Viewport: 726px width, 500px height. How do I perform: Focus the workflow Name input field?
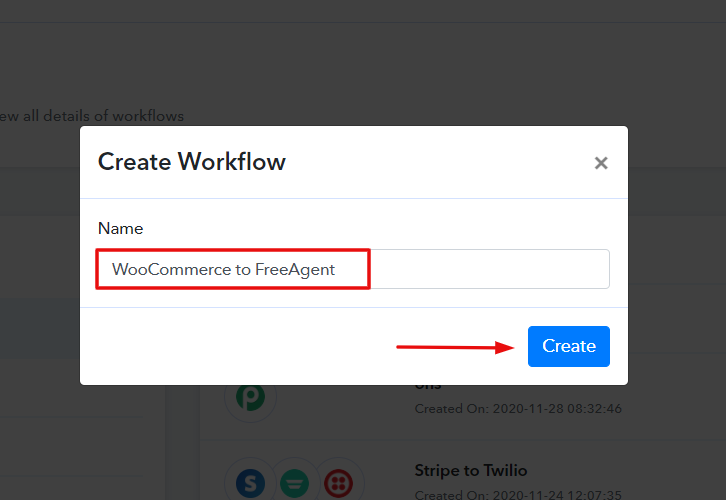(x=353, y=269)
